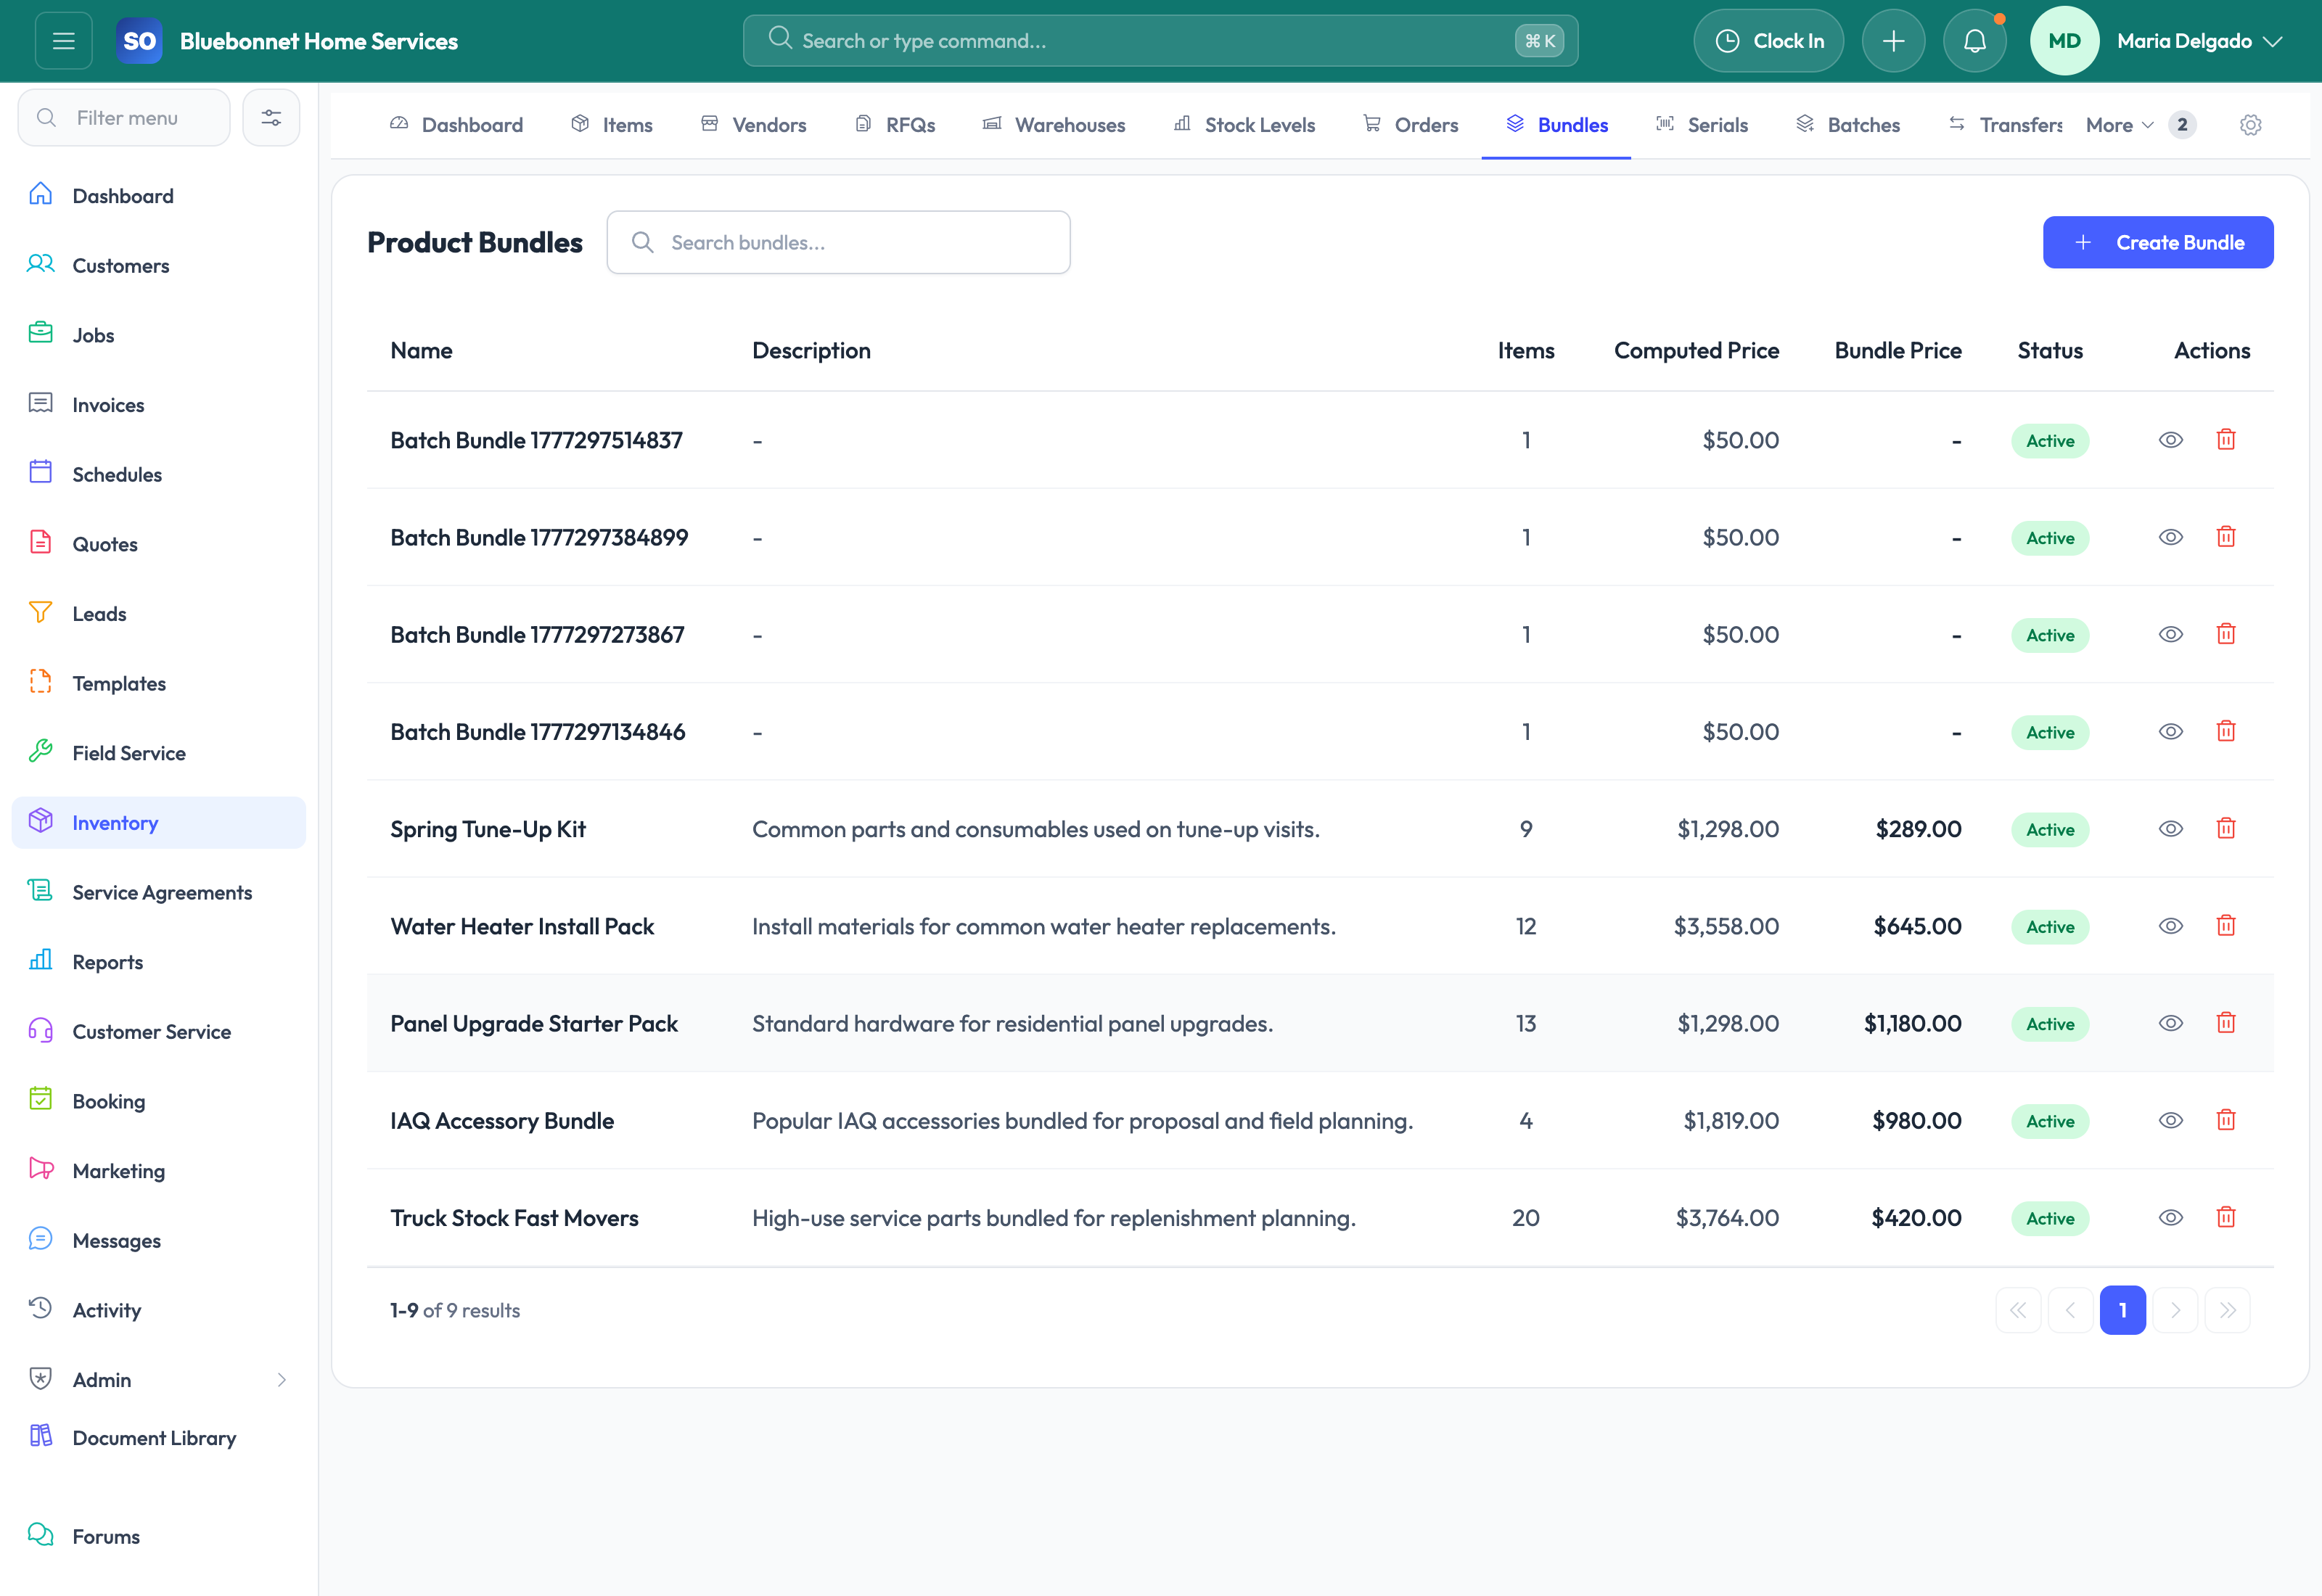Open Jobs from the sidebar
The image size is (2322, 1596).
point(159,335)
